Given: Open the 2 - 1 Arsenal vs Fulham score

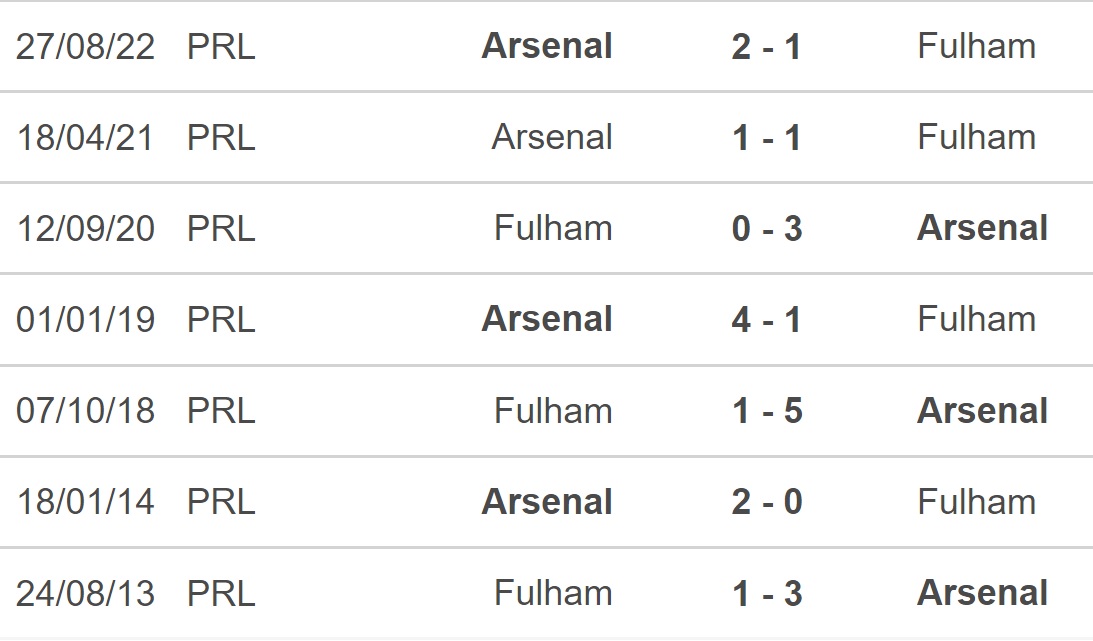Looking at the screenshot, I should (x=766, y=47).
